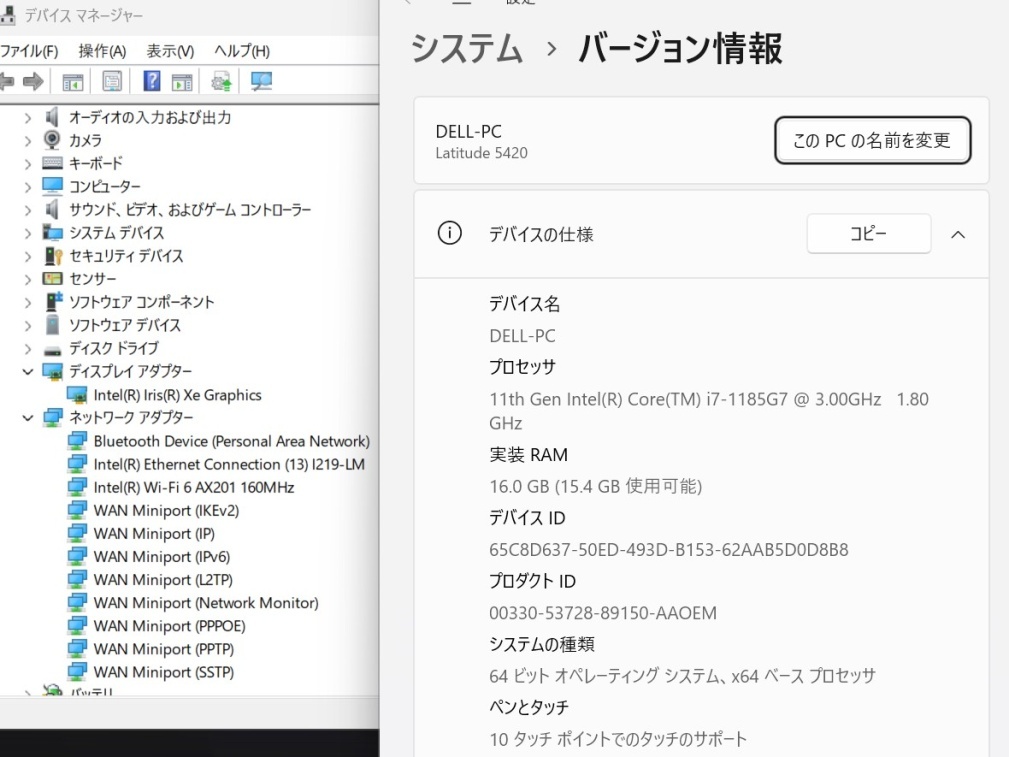This screenshot has height=757, width=1009.
Task: Click the icon beside ソフトウェア コンポーネント
Action: [x=54, y=301]
